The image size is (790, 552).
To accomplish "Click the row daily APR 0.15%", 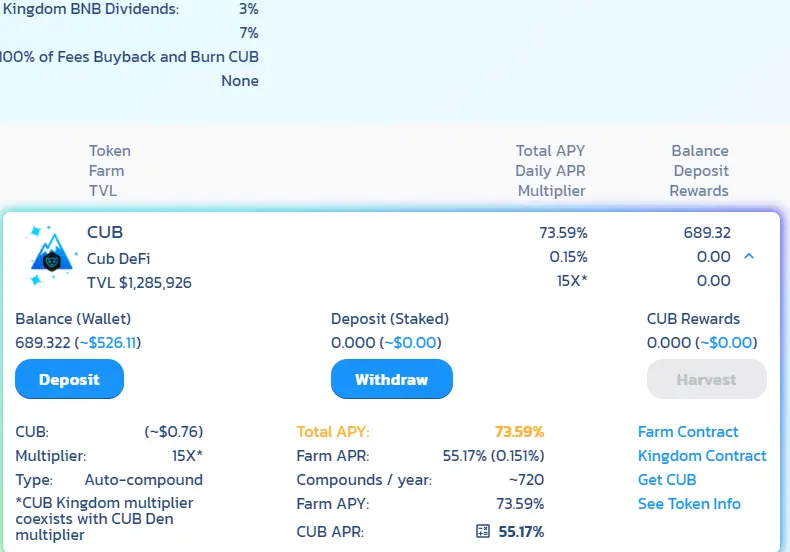I will click(x=568, y=256).
